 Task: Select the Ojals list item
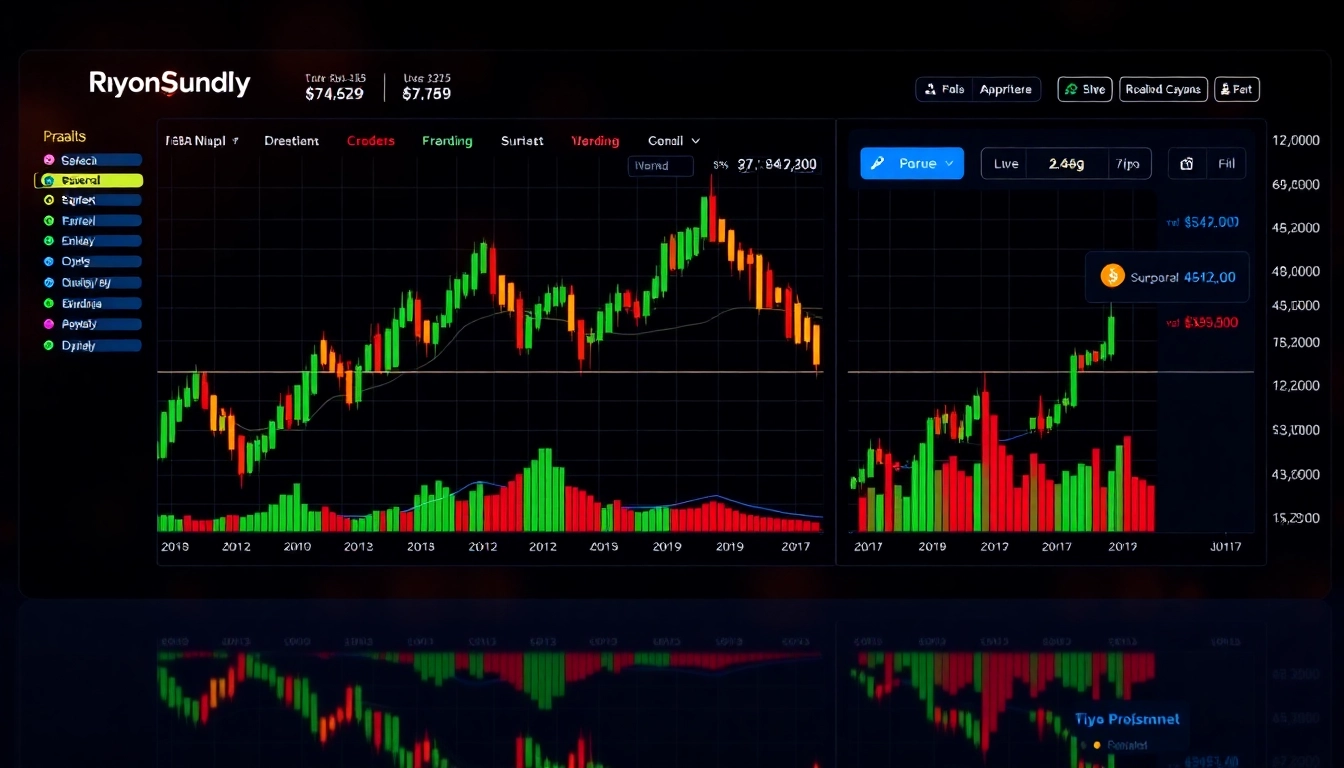pyautogui.click(x=92, y=262)
